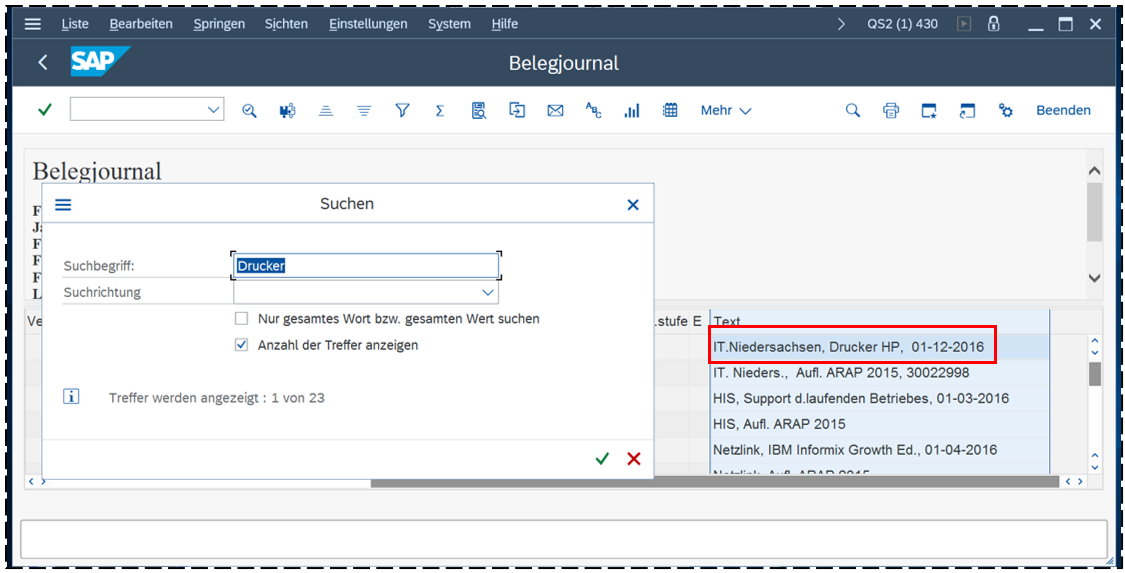Click the spreadsheet grid export icon

(671, 110)
